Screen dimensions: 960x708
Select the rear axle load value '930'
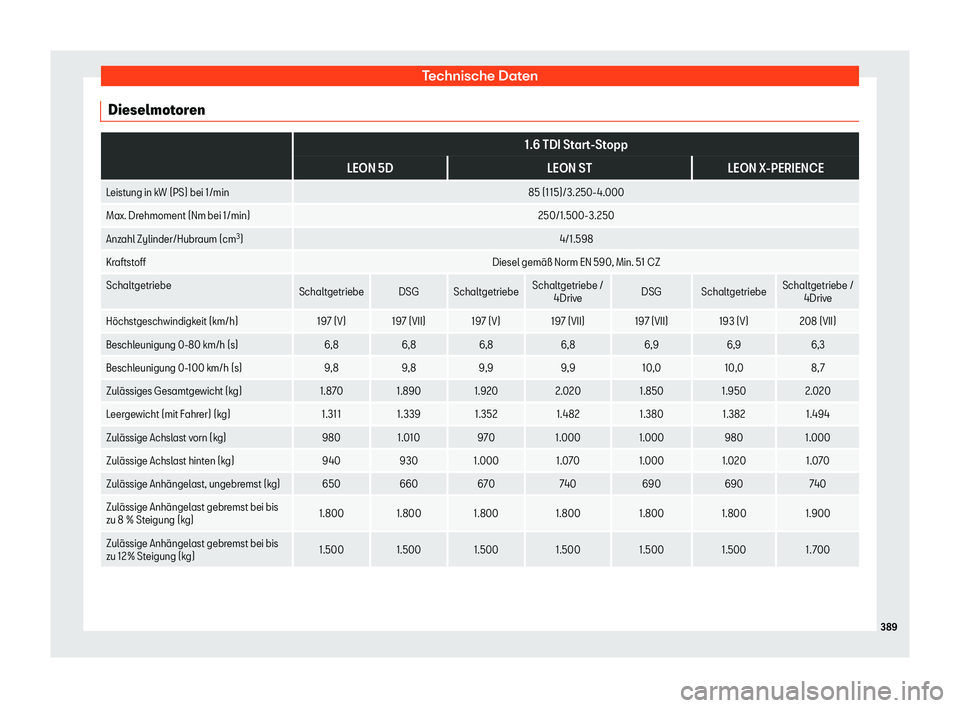[408, 461]
